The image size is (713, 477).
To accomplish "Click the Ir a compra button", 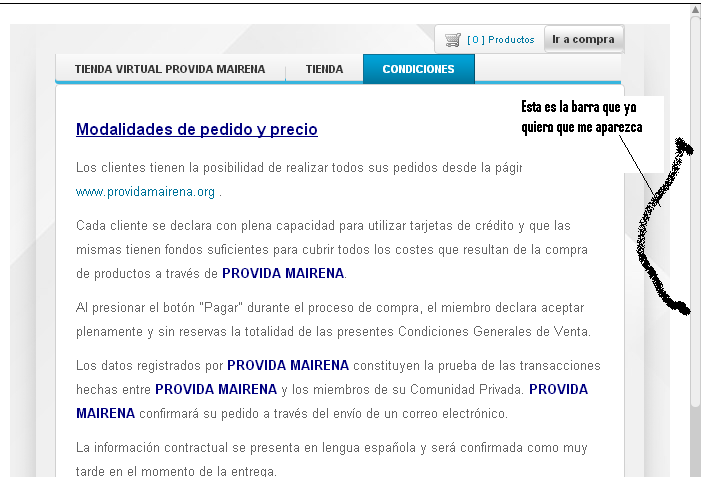I will click(583, 39).
